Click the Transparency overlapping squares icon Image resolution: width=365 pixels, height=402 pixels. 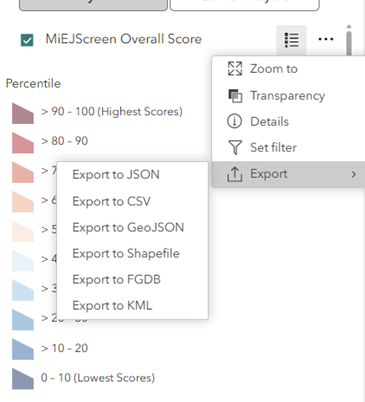(235, 96)
